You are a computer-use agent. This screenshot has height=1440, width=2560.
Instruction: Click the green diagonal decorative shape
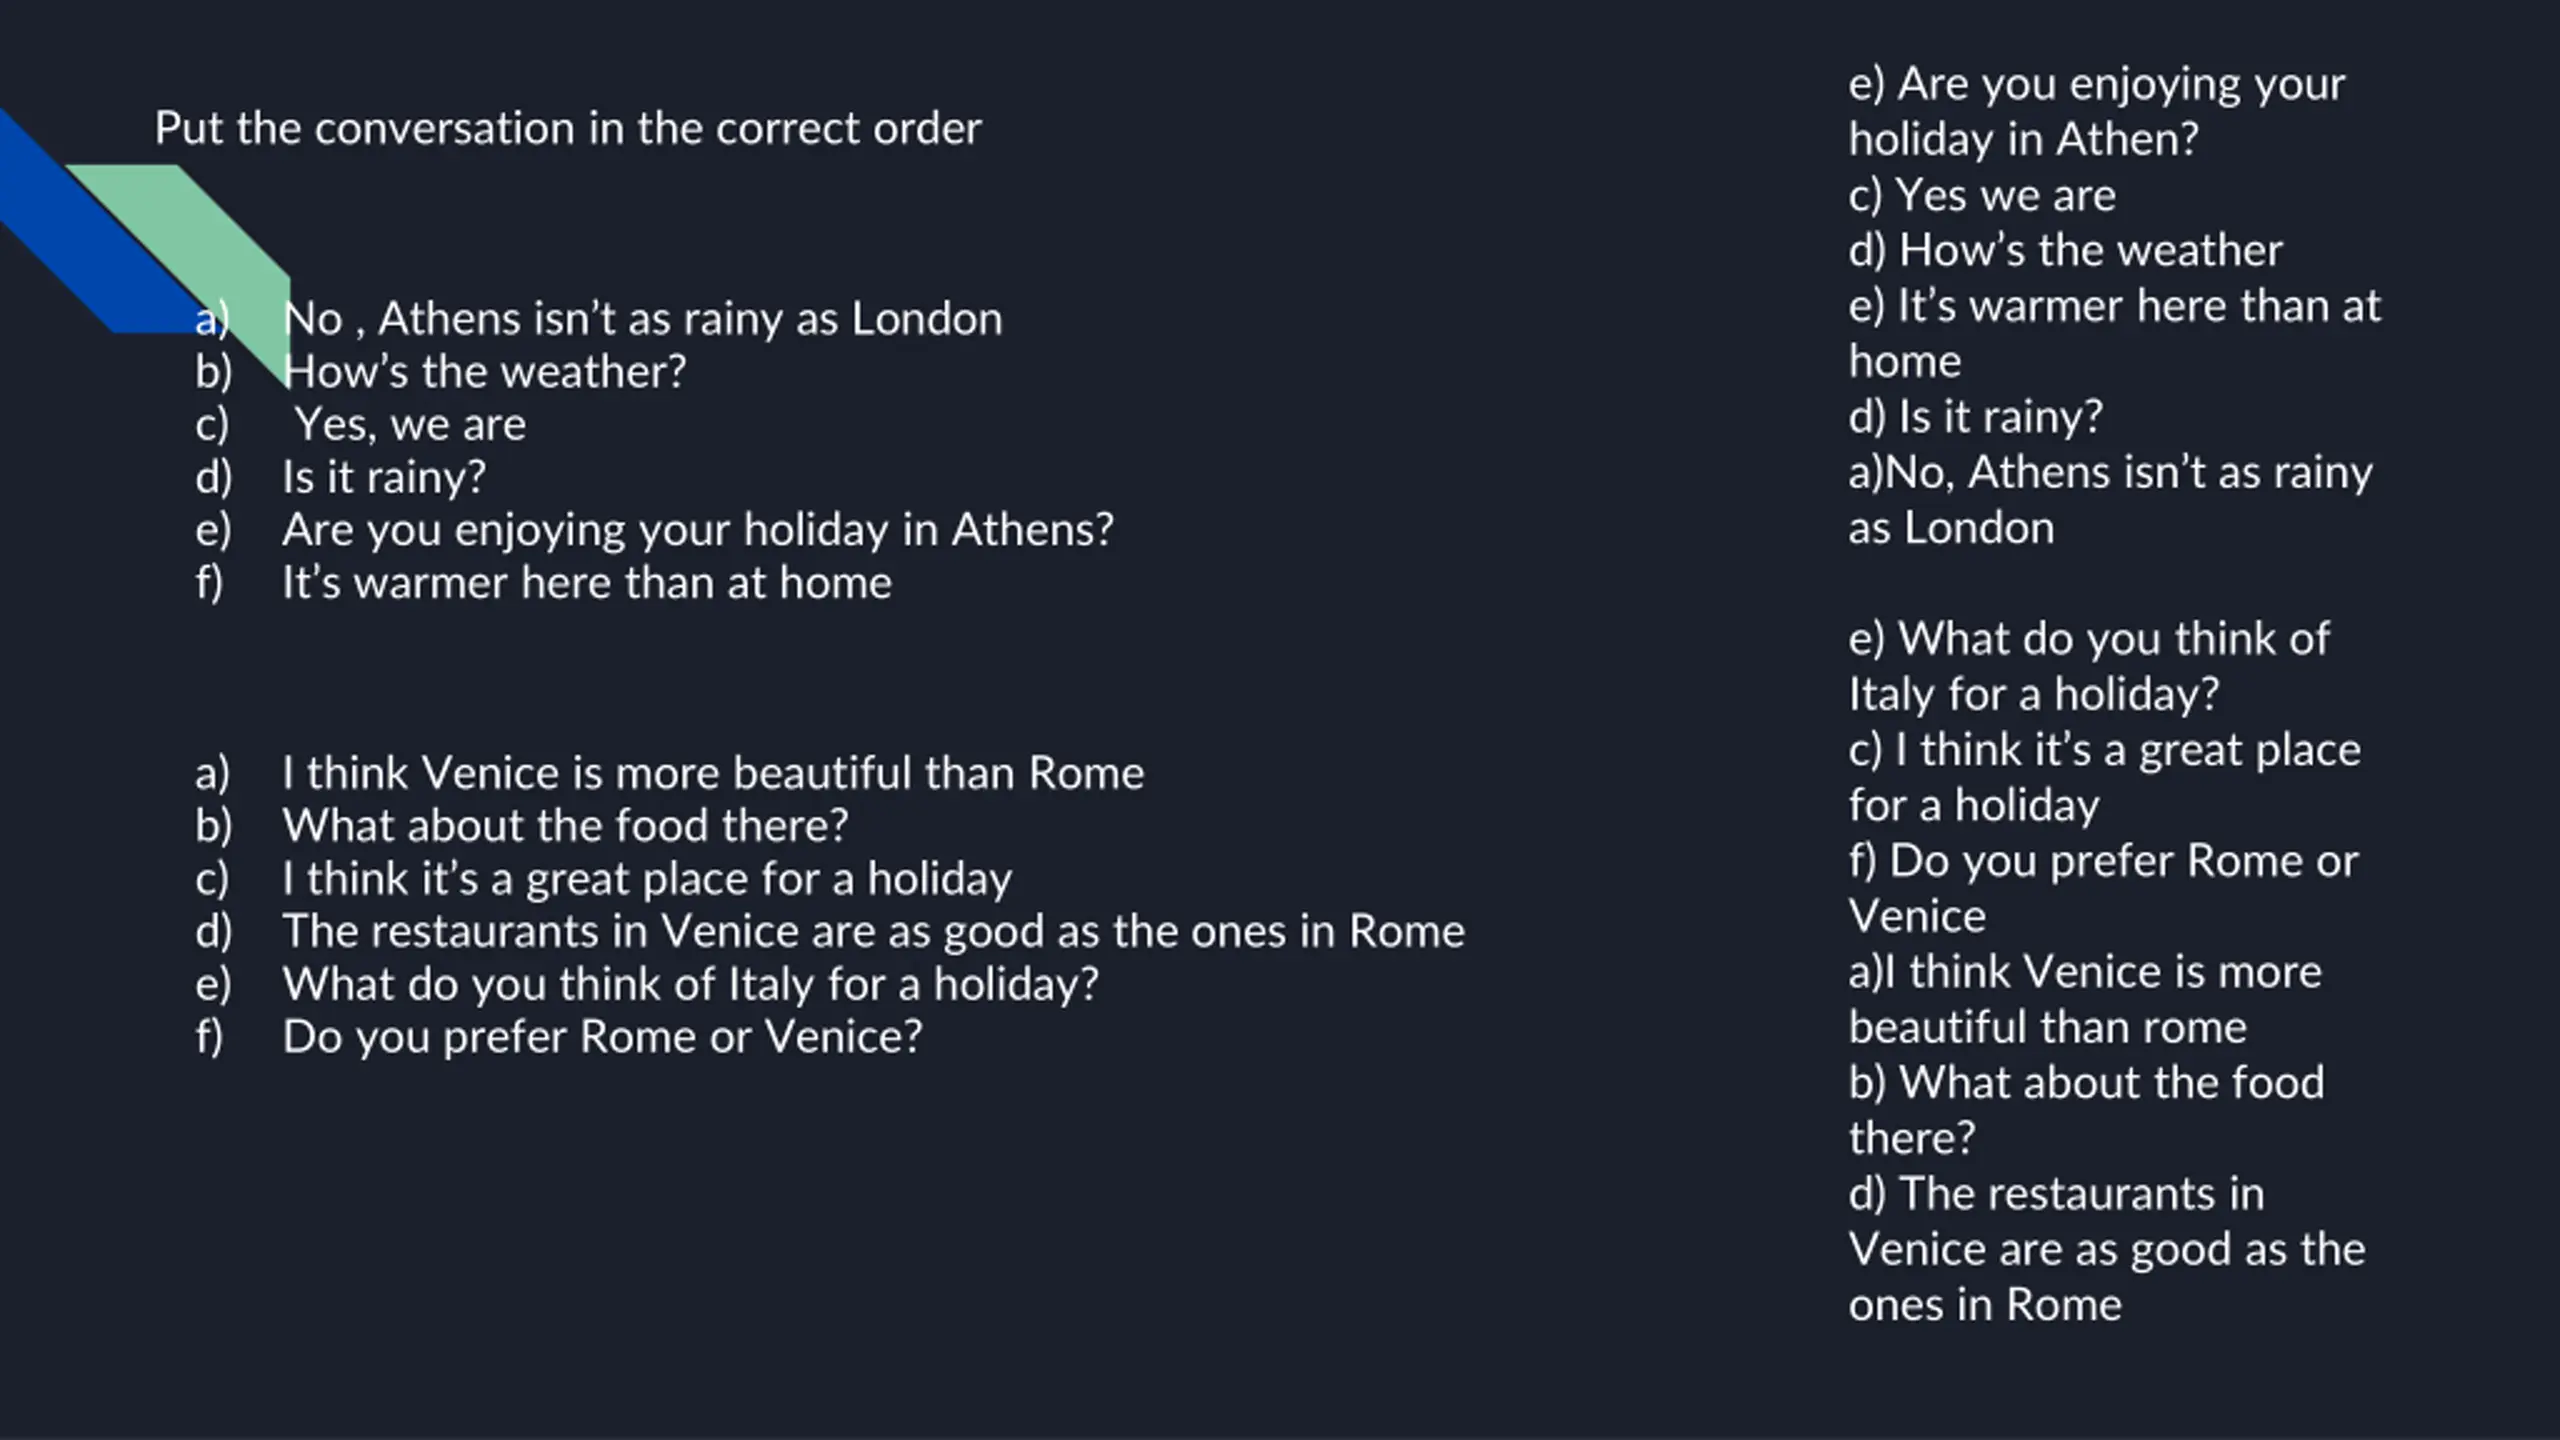(x=200, y=230)
